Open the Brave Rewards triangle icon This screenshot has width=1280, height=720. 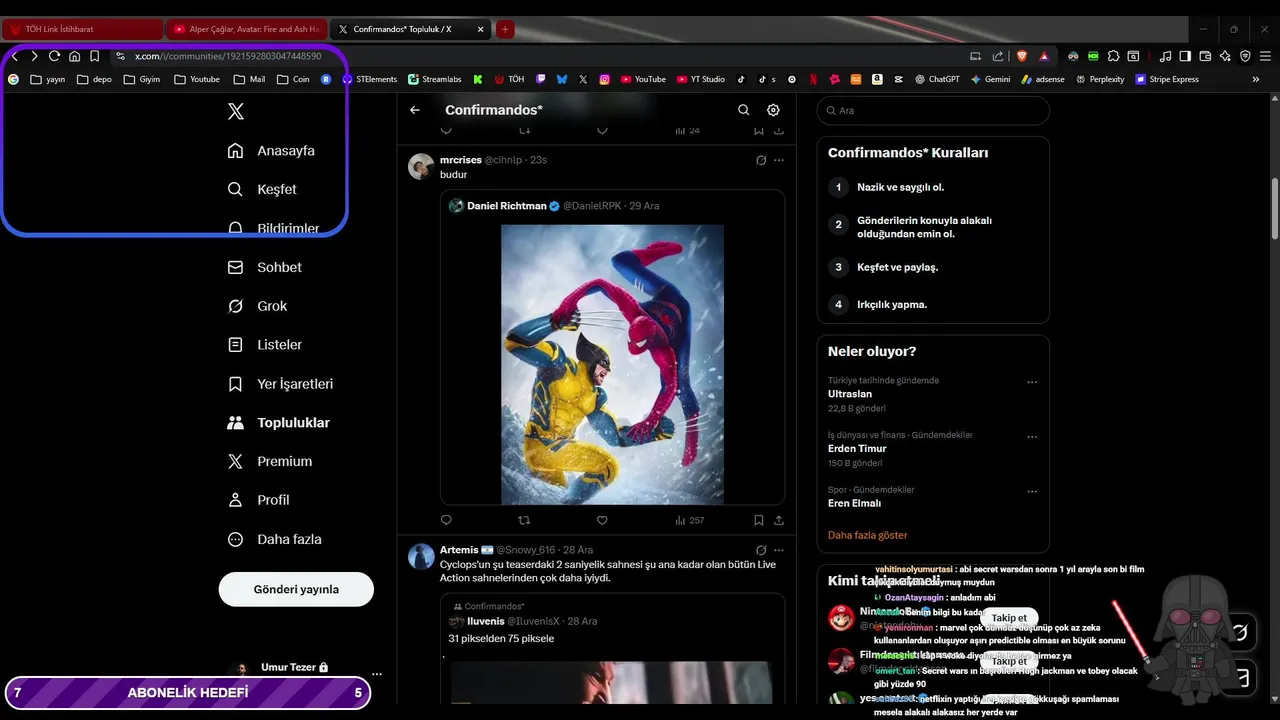1044,56
